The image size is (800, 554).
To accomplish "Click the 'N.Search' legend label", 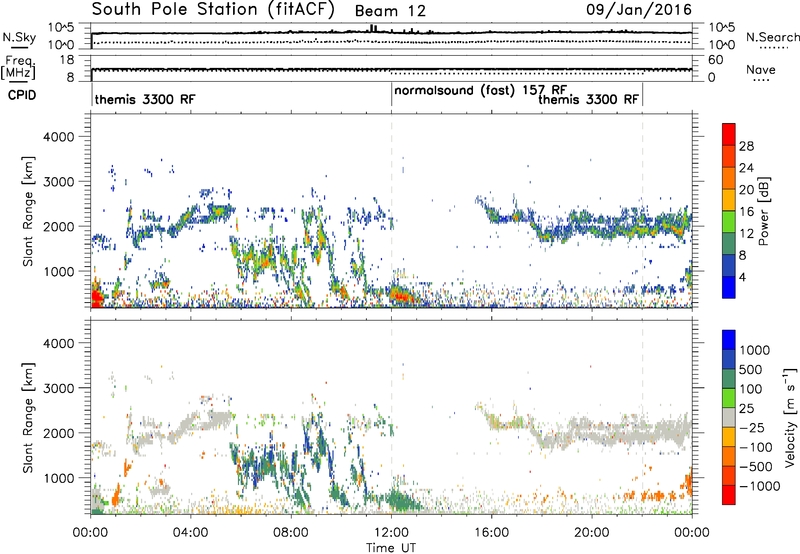I will click(772, 37).
